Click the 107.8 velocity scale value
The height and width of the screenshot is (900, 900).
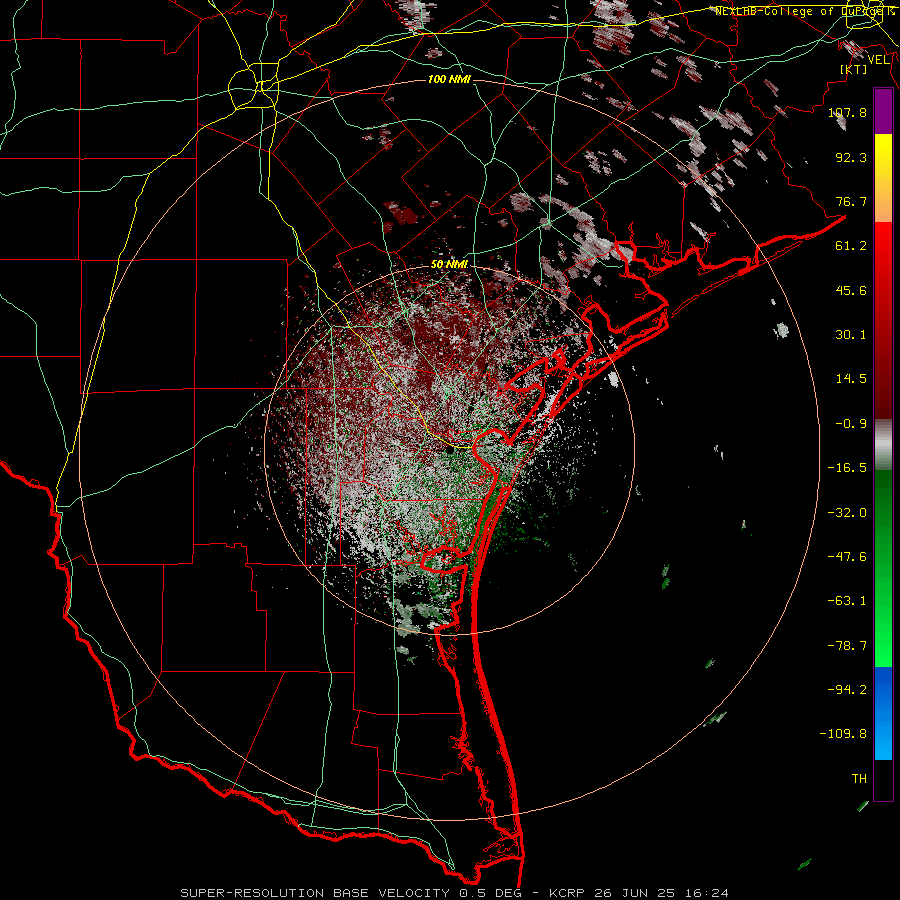pos(847,112)
